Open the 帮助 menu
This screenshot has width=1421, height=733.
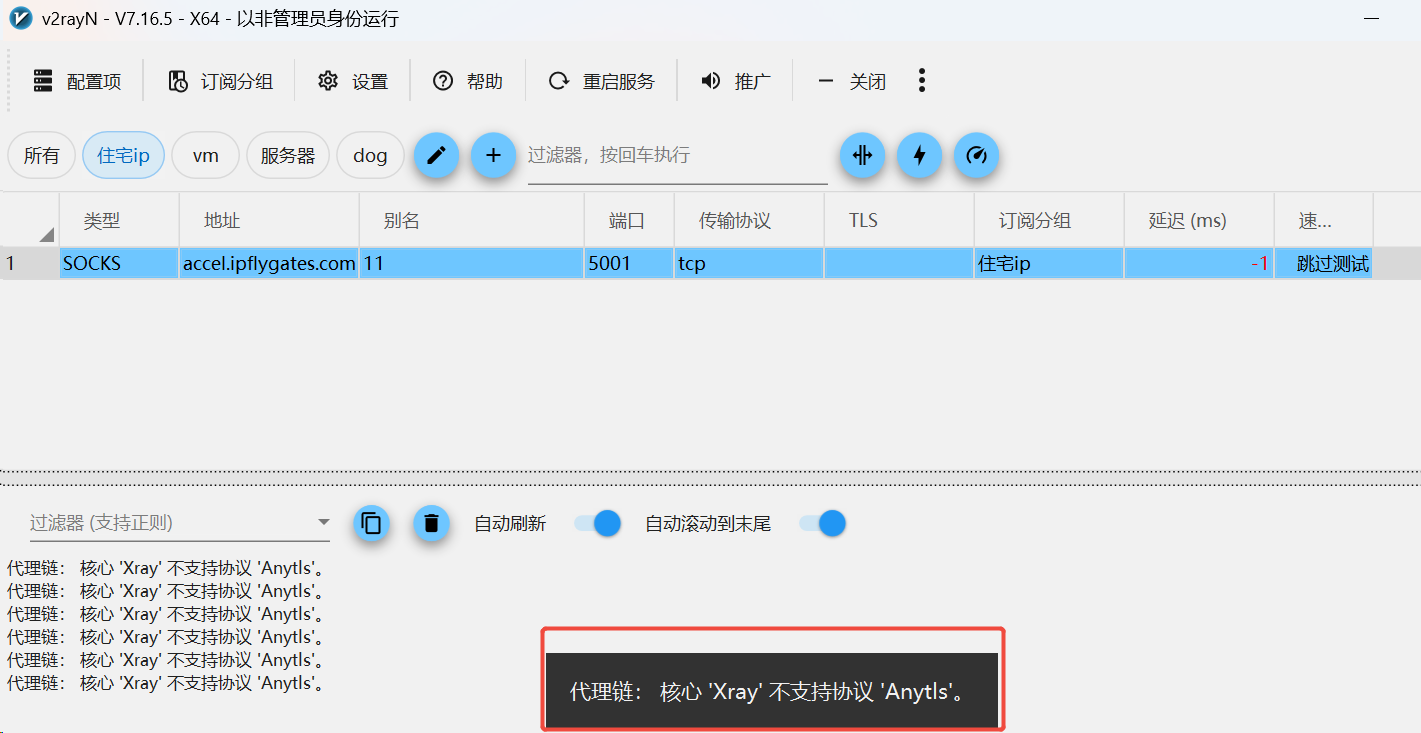[x=467, y=81]
